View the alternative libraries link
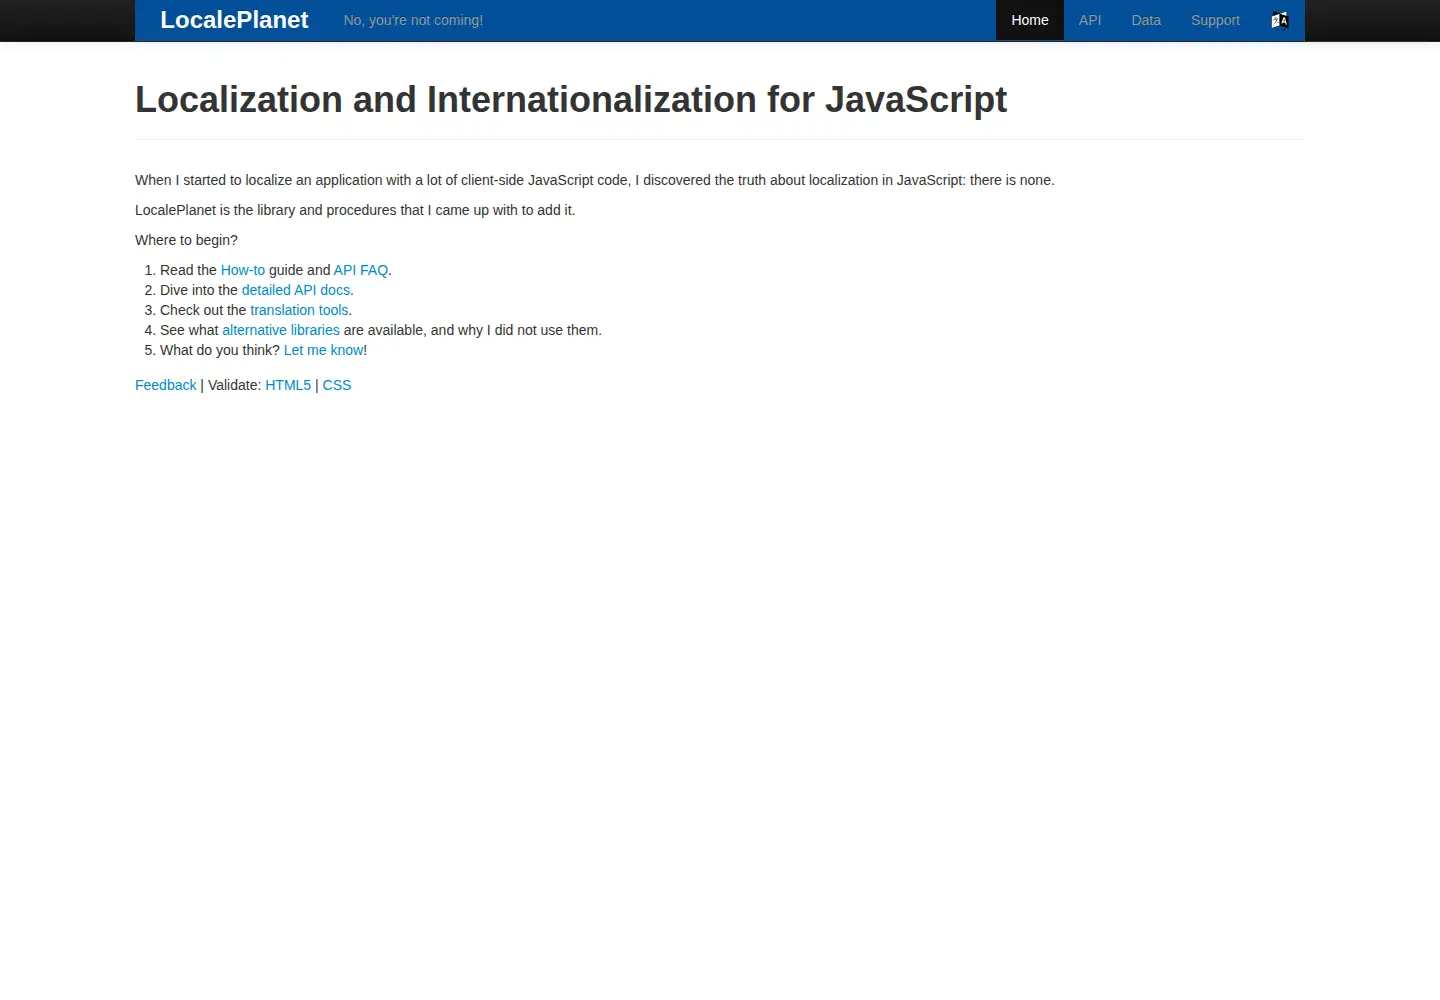This screenshot has height=1000, width=1440. point(281,330)
